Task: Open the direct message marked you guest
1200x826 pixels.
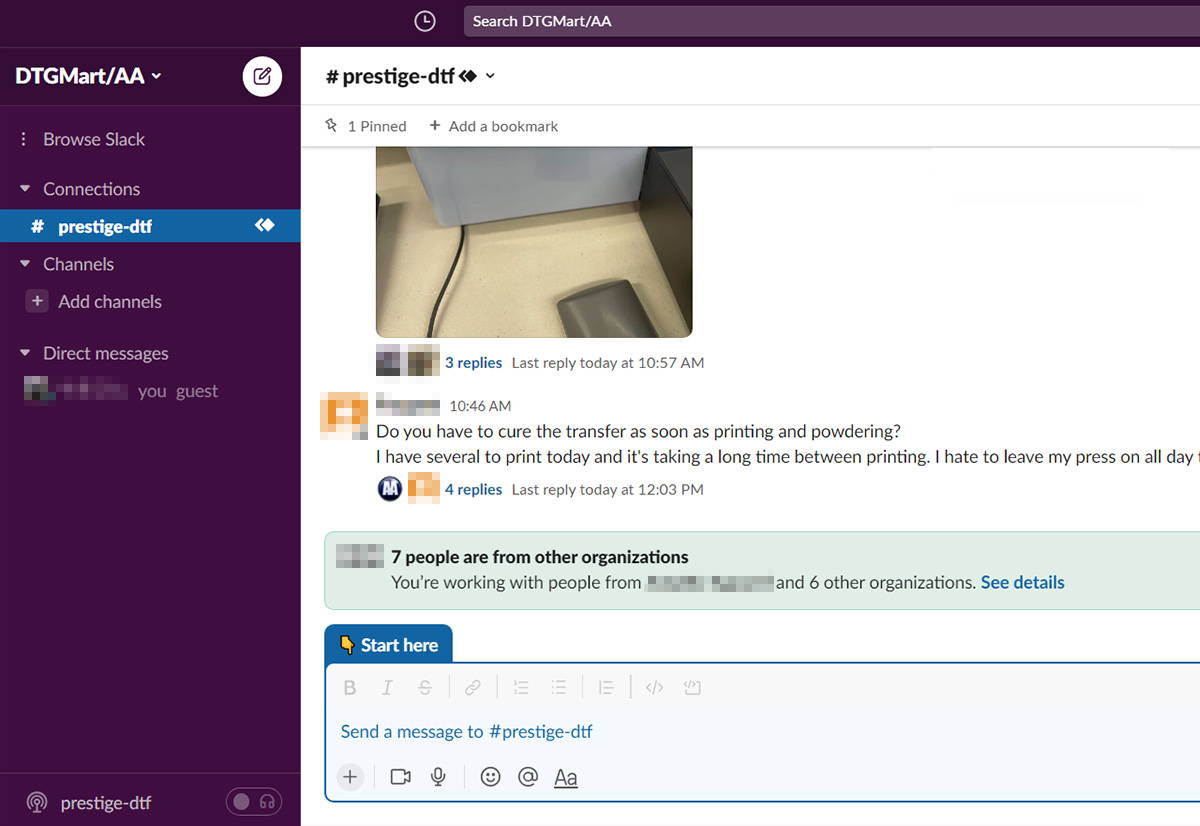Action: [121, 391]
